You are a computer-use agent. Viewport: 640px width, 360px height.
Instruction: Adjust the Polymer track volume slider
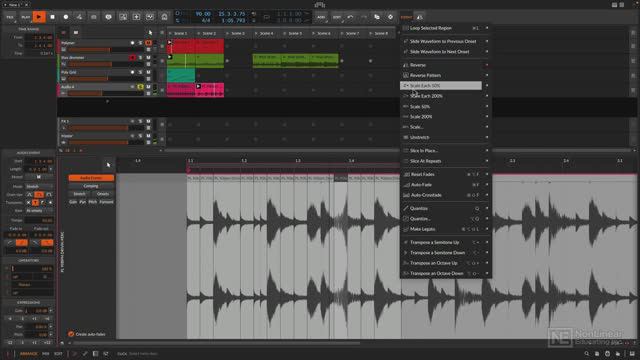105,49
